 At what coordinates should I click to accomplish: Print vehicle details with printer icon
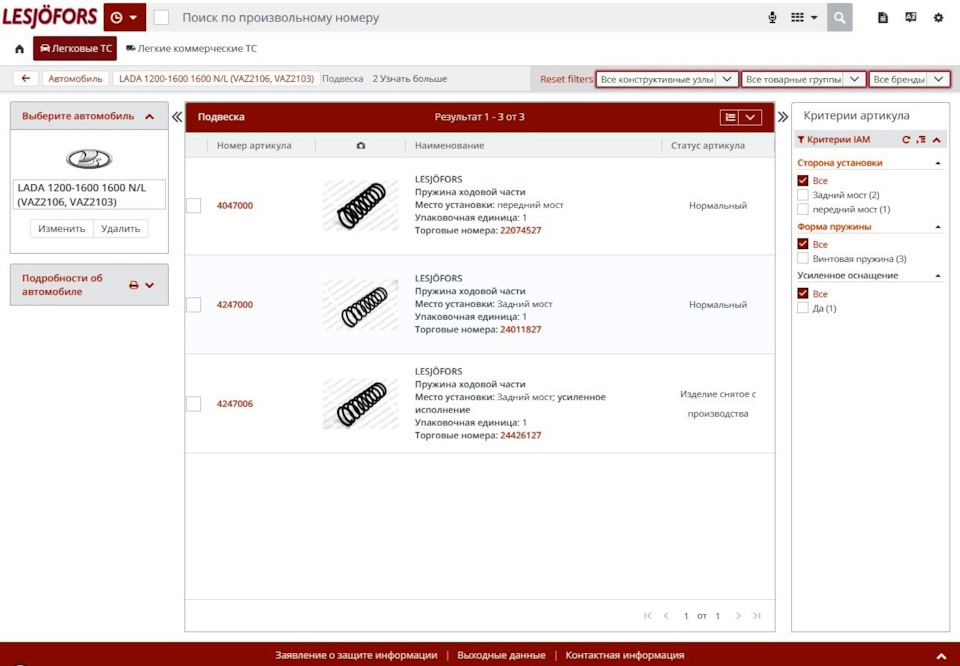[x=133, y=285]
